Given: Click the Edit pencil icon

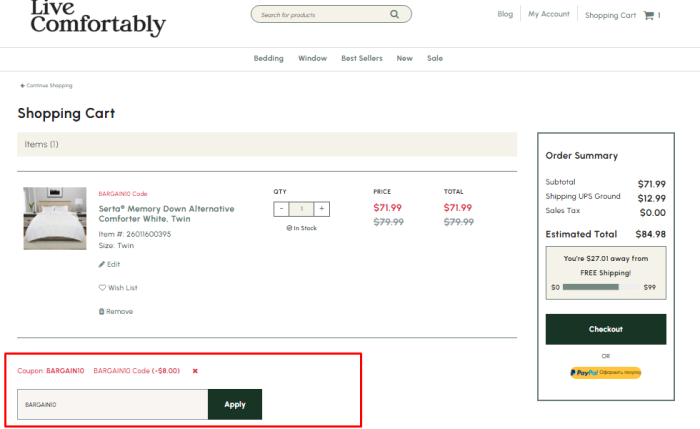Looking at the screenshot, I should click(102, 264).
